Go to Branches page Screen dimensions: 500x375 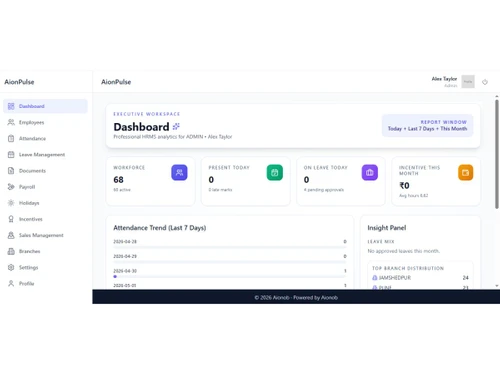(x=45, y=251)
